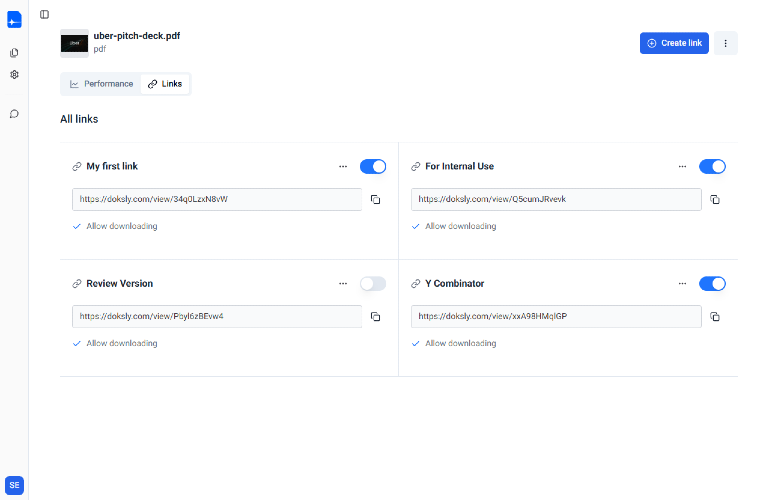
Task: Click the Y Combinator title
Action: [455, 283]
